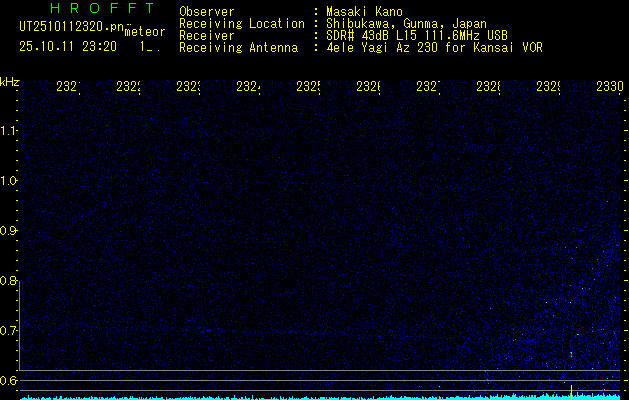Click the first time axis label 2321
The image size is (629, 400).
(68, 87)
